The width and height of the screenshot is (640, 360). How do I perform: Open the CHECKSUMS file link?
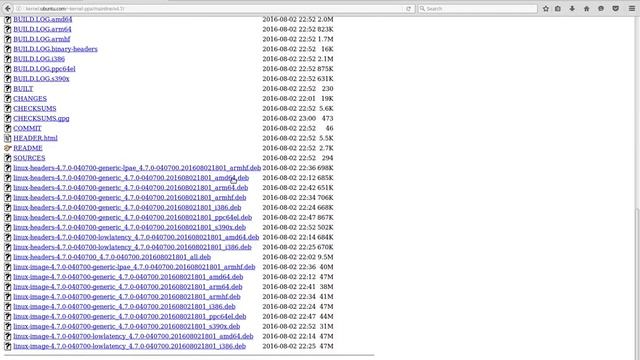pos(35,109)
